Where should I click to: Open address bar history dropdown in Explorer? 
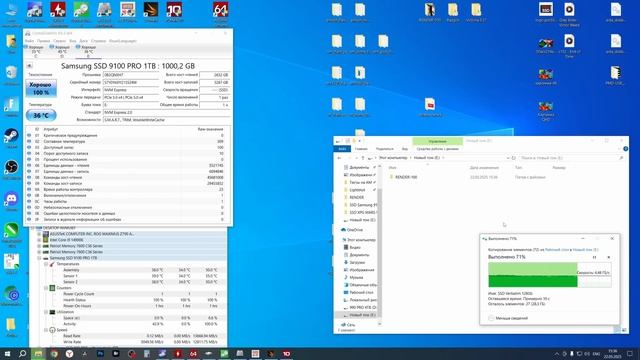[x=508, y=158]
